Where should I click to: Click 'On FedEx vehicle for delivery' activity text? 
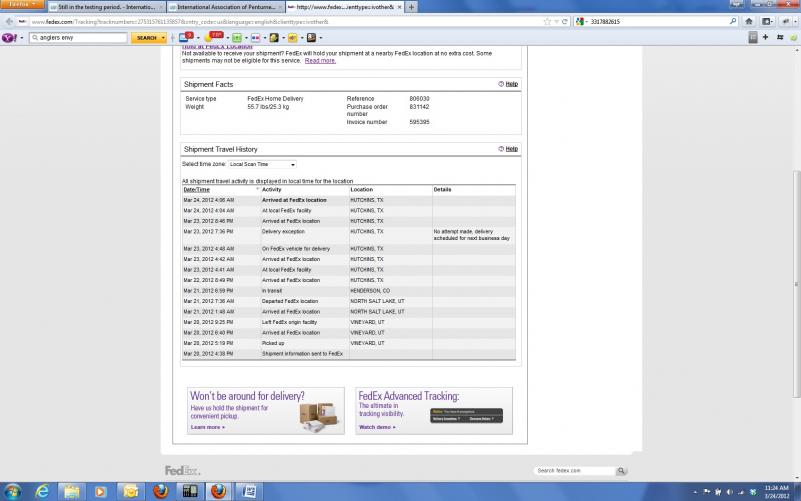[296, 249]
